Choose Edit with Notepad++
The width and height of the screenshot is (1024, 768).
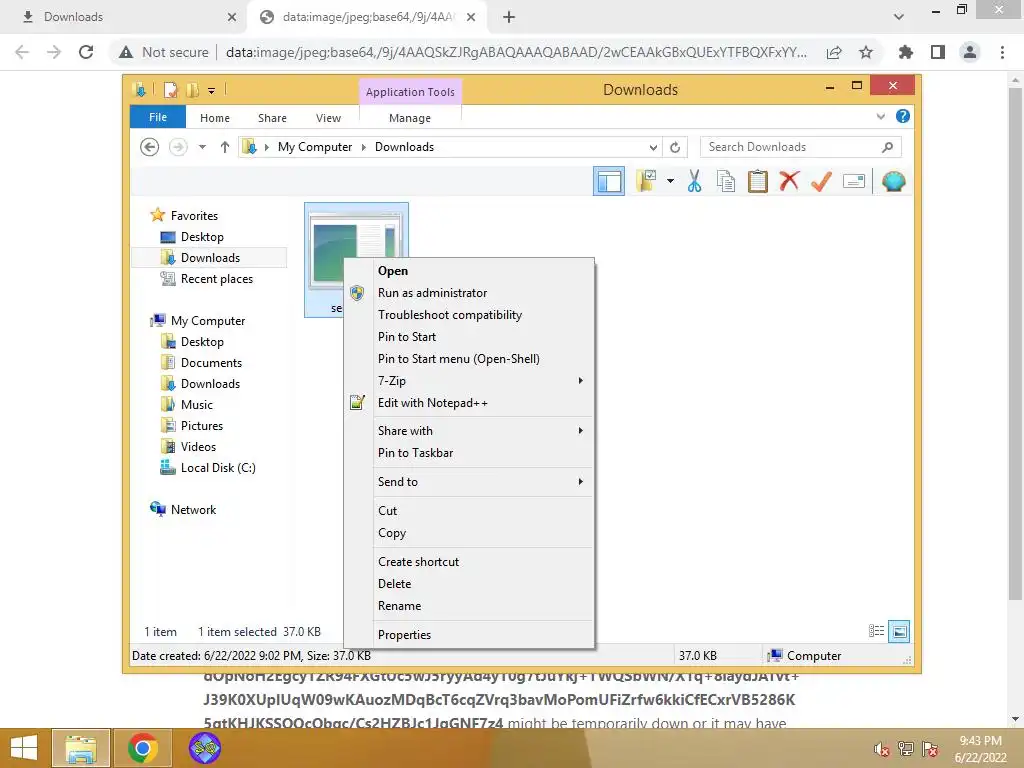click(x=469, y=402)
